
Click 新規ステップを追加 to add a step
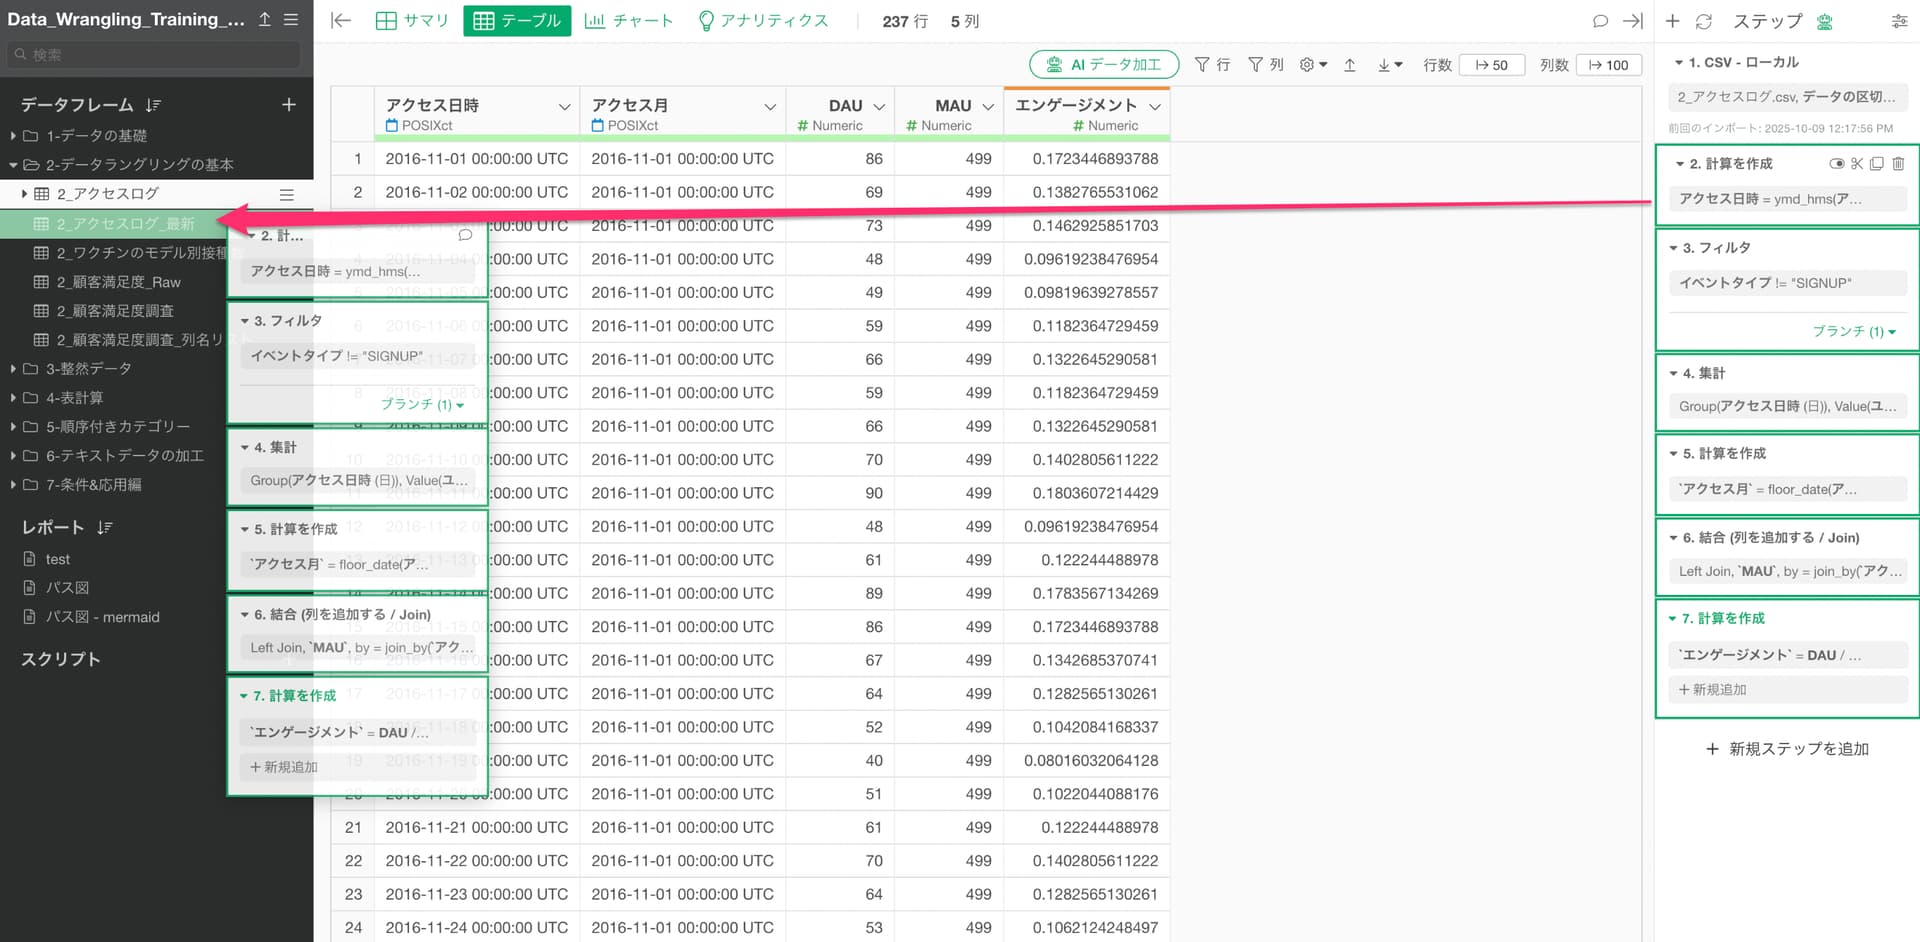point(1786,749)
